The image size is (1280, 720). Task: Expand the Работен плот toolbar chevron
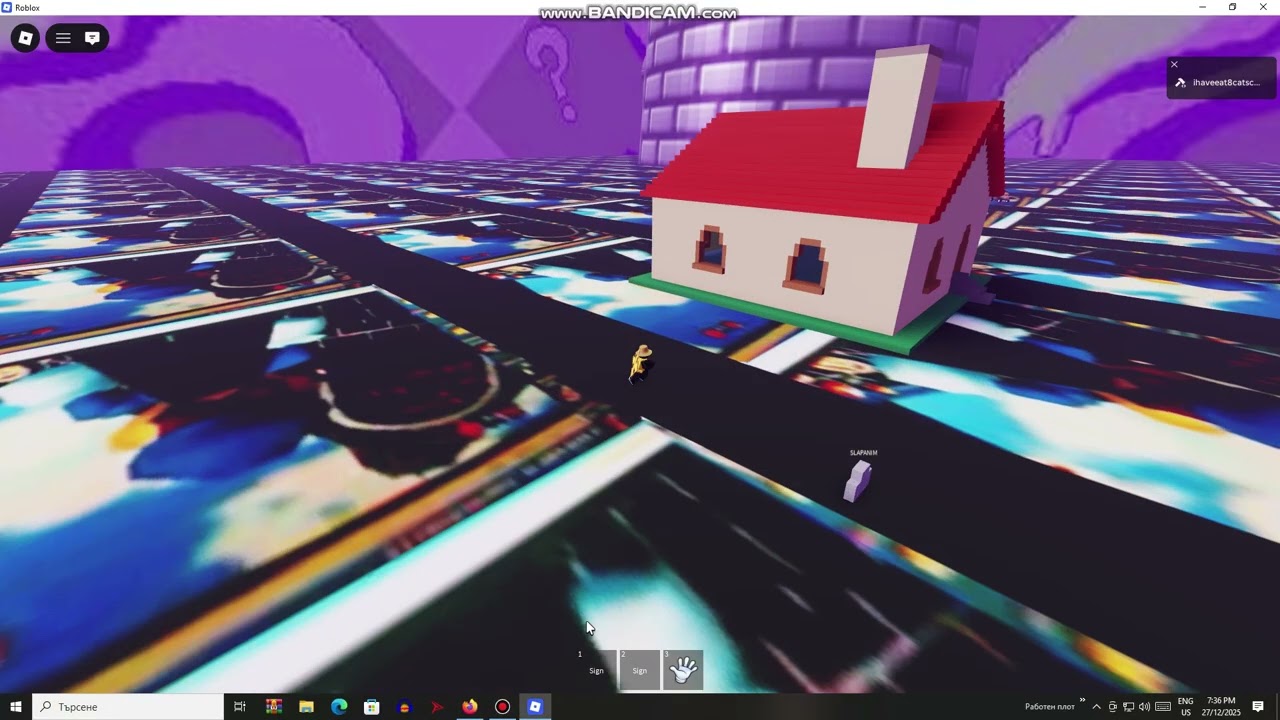1082,700
